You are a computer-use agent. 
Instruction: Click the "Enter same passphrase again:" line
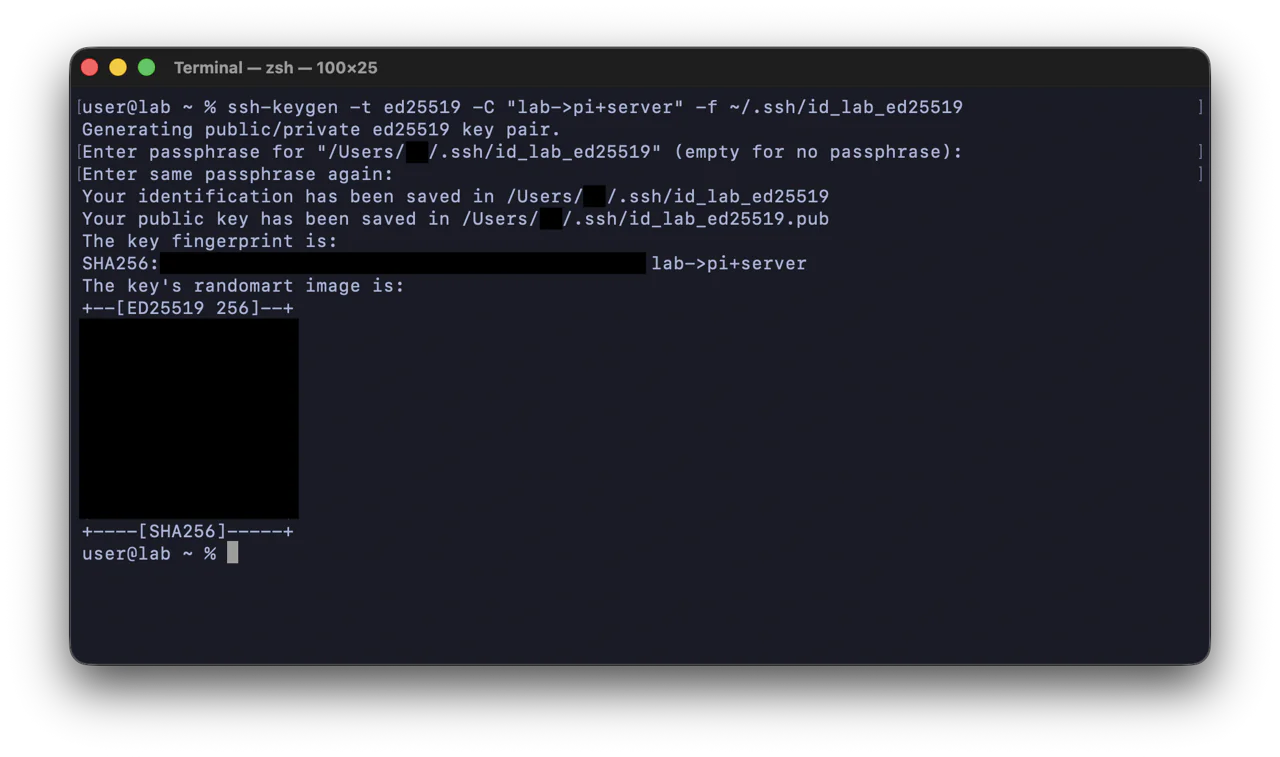(238, 175)
